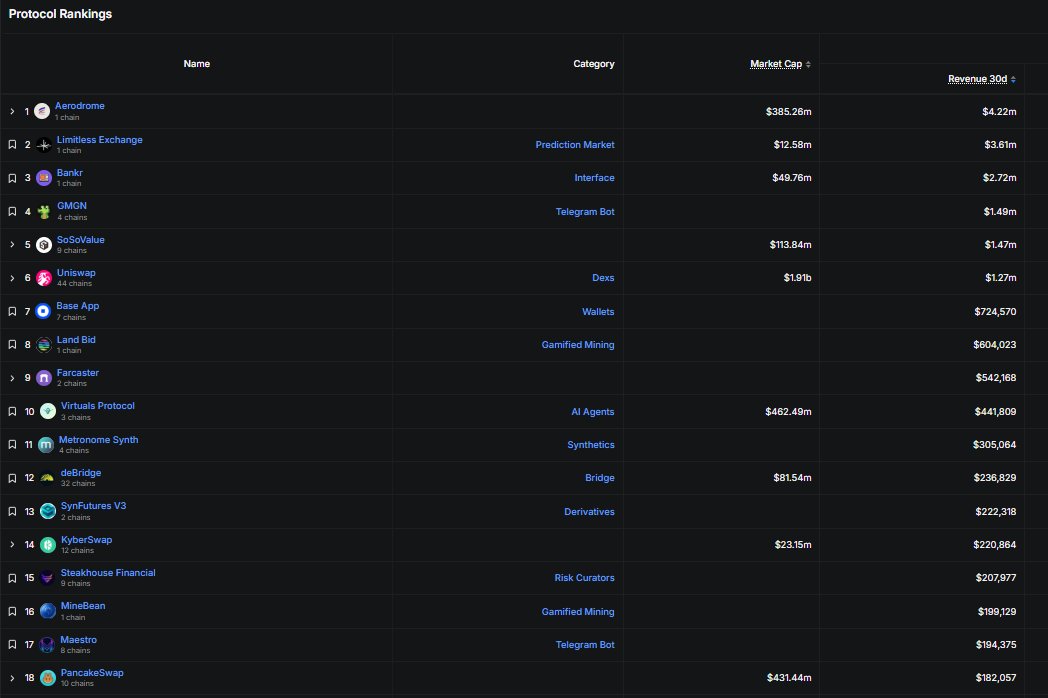
Task: Click the Land Bid logo icon
Action: tap(44, 344)
